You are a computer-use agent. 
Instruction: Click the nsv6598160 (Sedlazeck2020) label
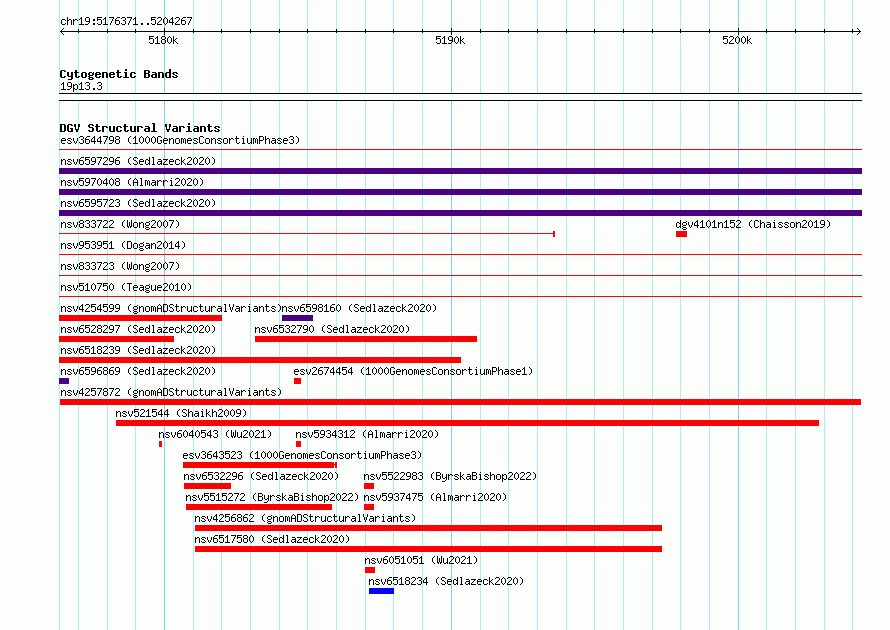coord(359,308)
